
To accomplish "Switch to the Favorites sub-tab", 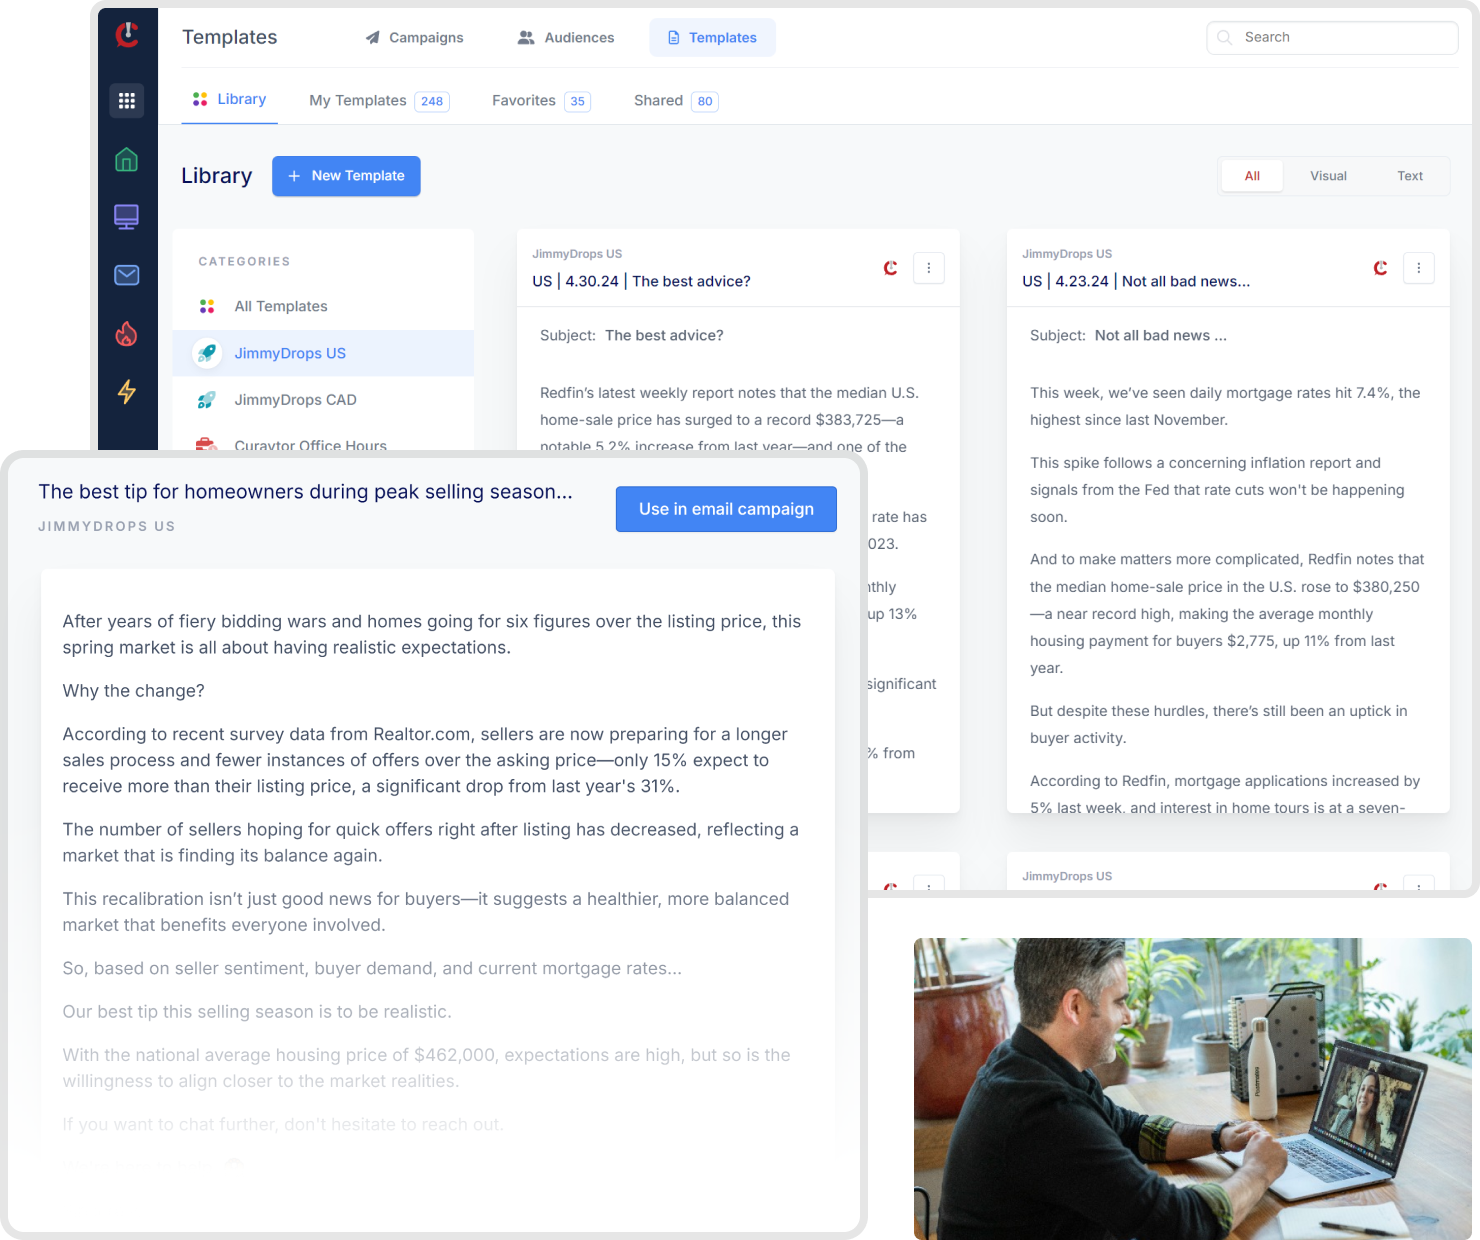I will pos(541,101).
